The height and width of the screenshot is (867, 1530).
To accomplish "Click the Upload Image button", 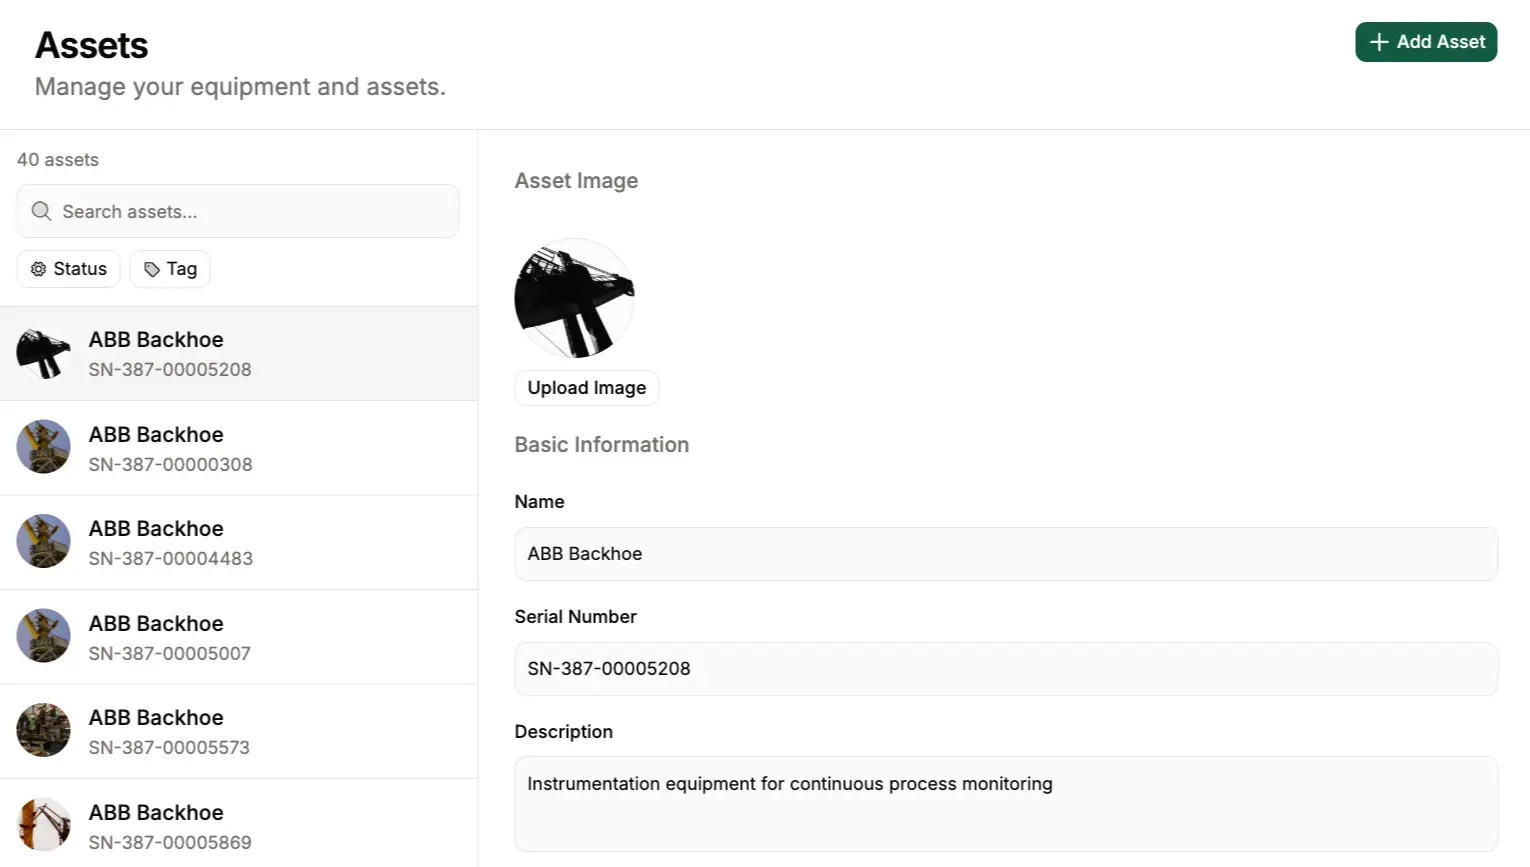I will pos(586,388).
